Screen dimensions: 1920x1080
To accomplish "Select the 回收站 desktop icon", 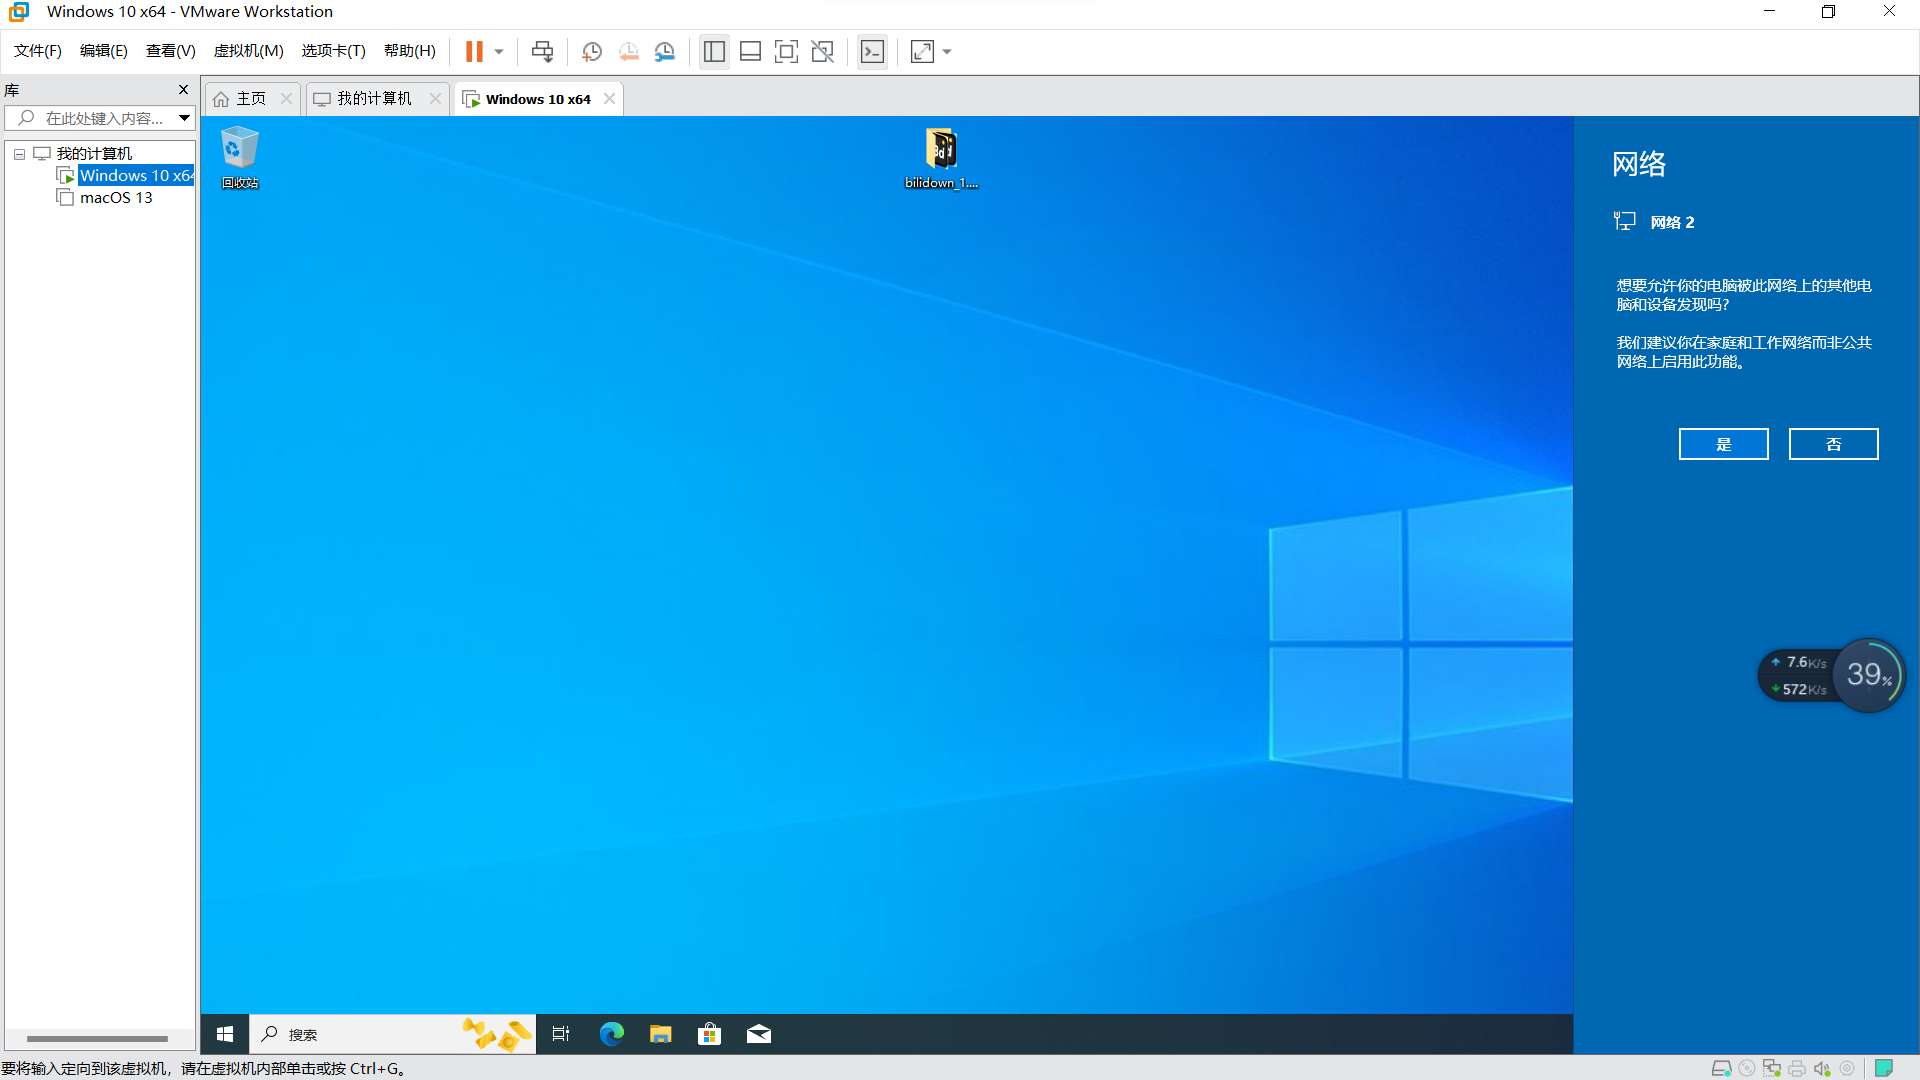I will (240, 157).
